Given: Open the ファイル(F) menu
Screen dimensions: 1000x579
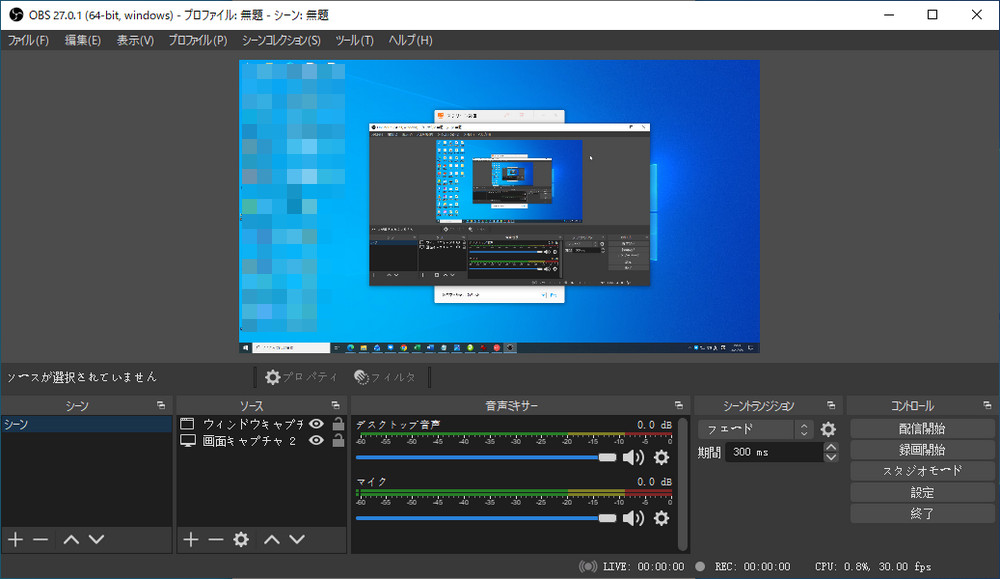Looking at the screenshot, I should tap(28, 40).
